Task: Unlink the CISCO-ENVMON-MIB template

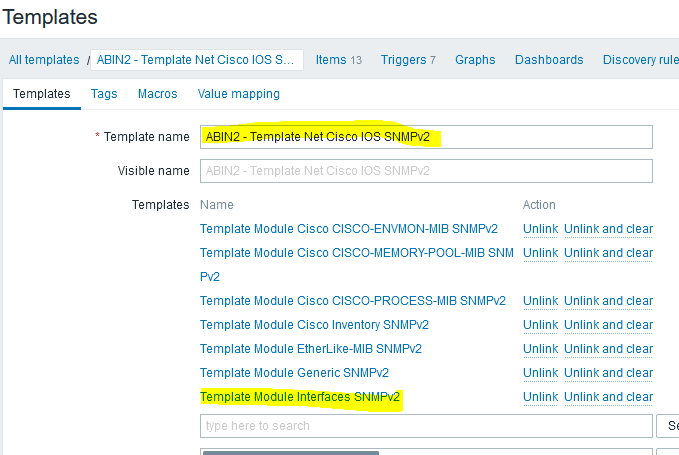Action: pos(540,229)
